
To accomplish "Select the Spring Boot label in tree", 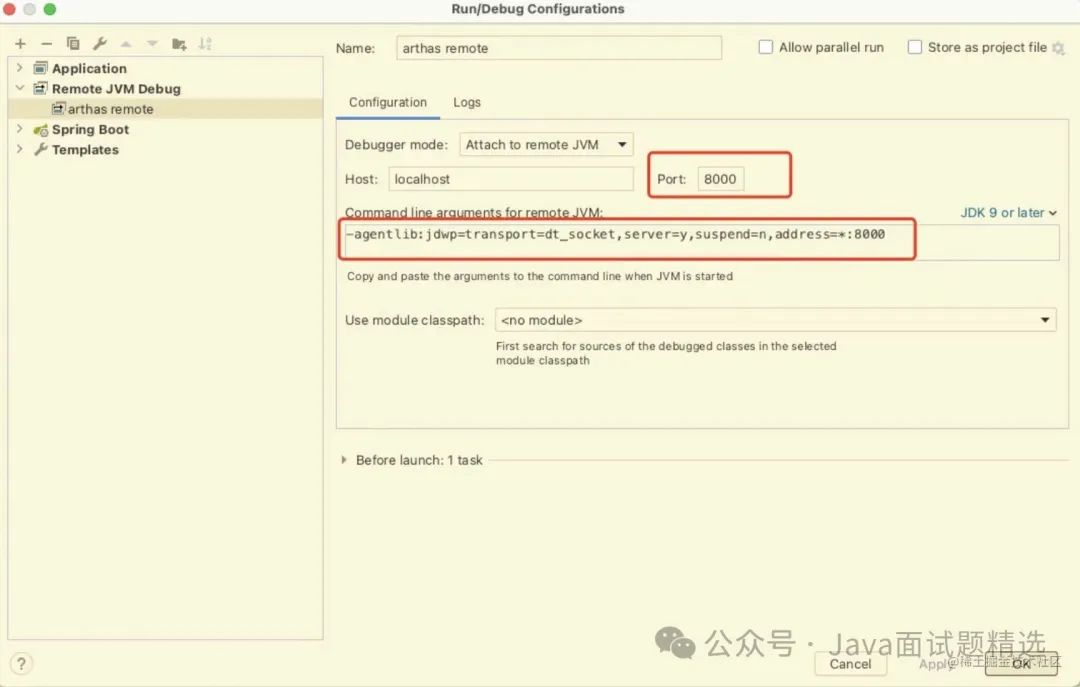I will (x=90, y=130).
